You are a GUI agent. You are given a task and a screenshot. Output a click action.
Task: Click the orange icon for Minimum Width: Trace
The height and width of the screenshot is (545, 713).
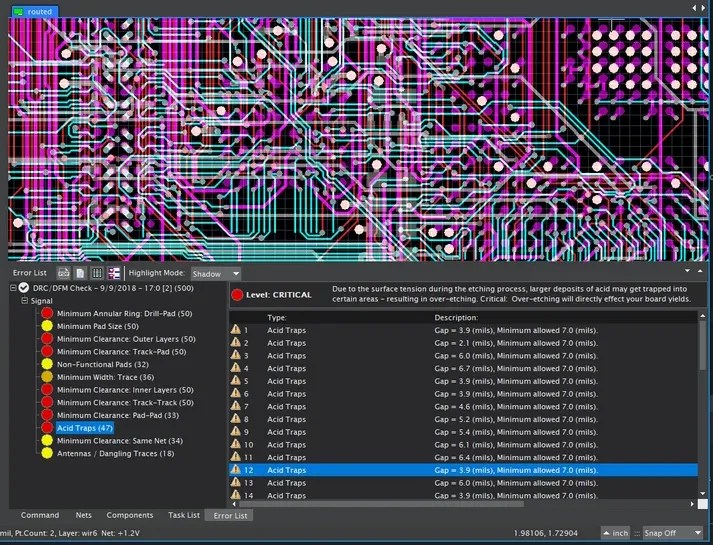click(47, 377)
